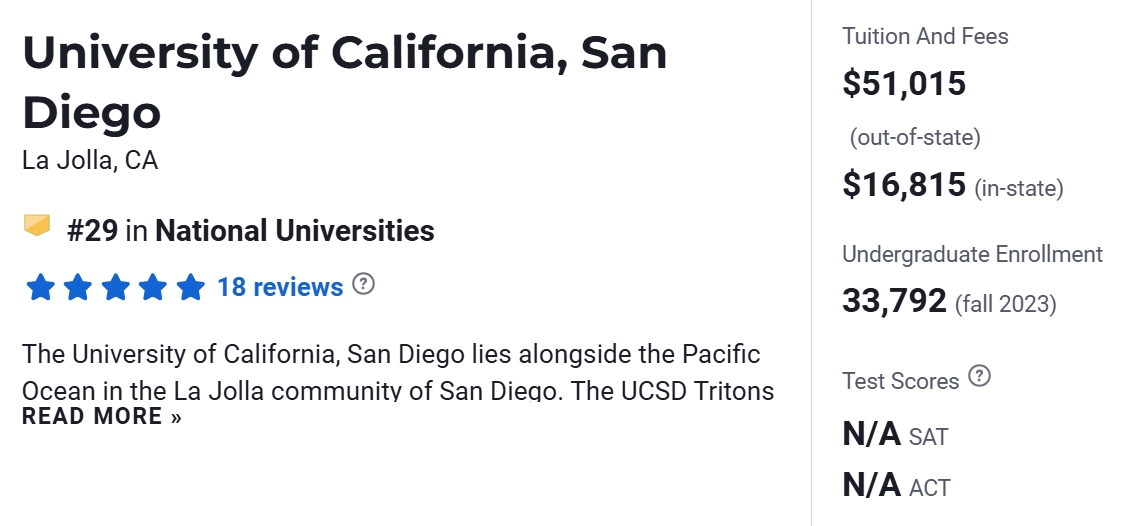
Task: Click the N/A ACT score entry
Action: click(x=896, y=486)
